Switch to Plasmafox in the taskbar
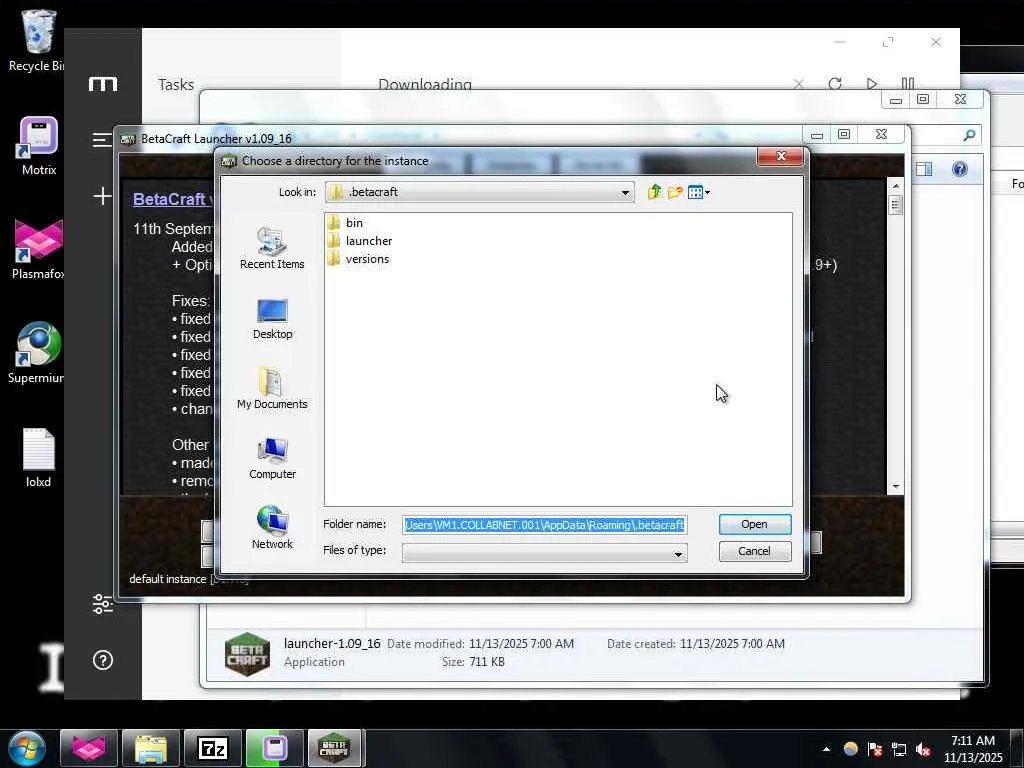1024x768 pixels. point(89,748)
